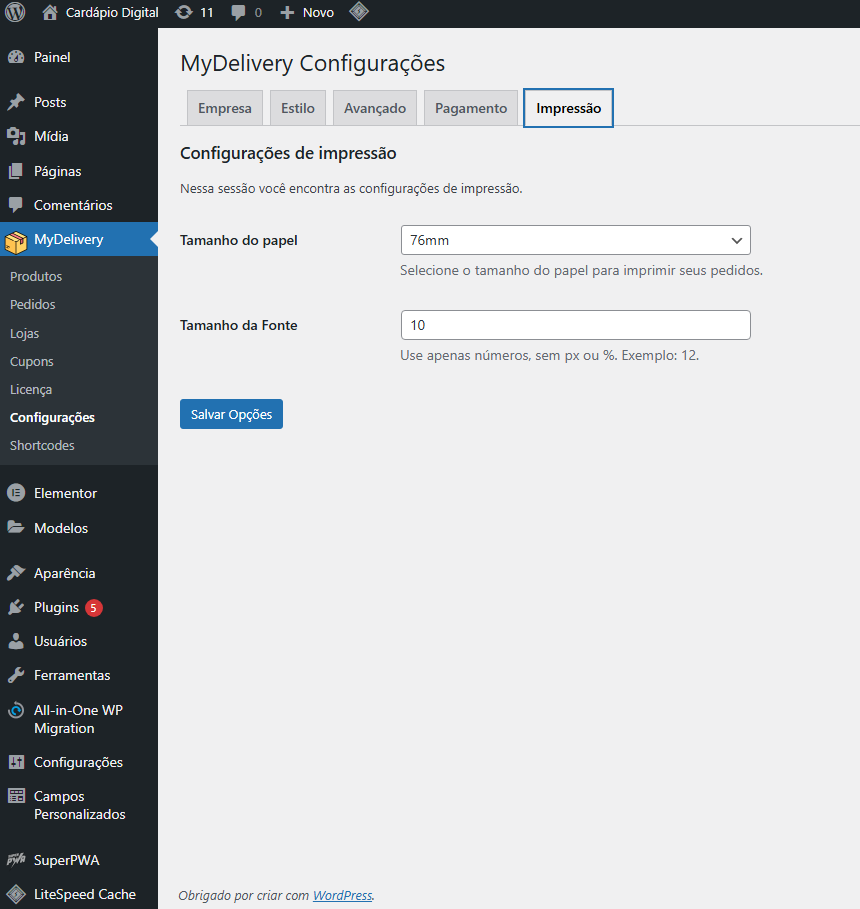860x909 pixels.
Task: Click the Plugins plug icon
Action: 16,608
